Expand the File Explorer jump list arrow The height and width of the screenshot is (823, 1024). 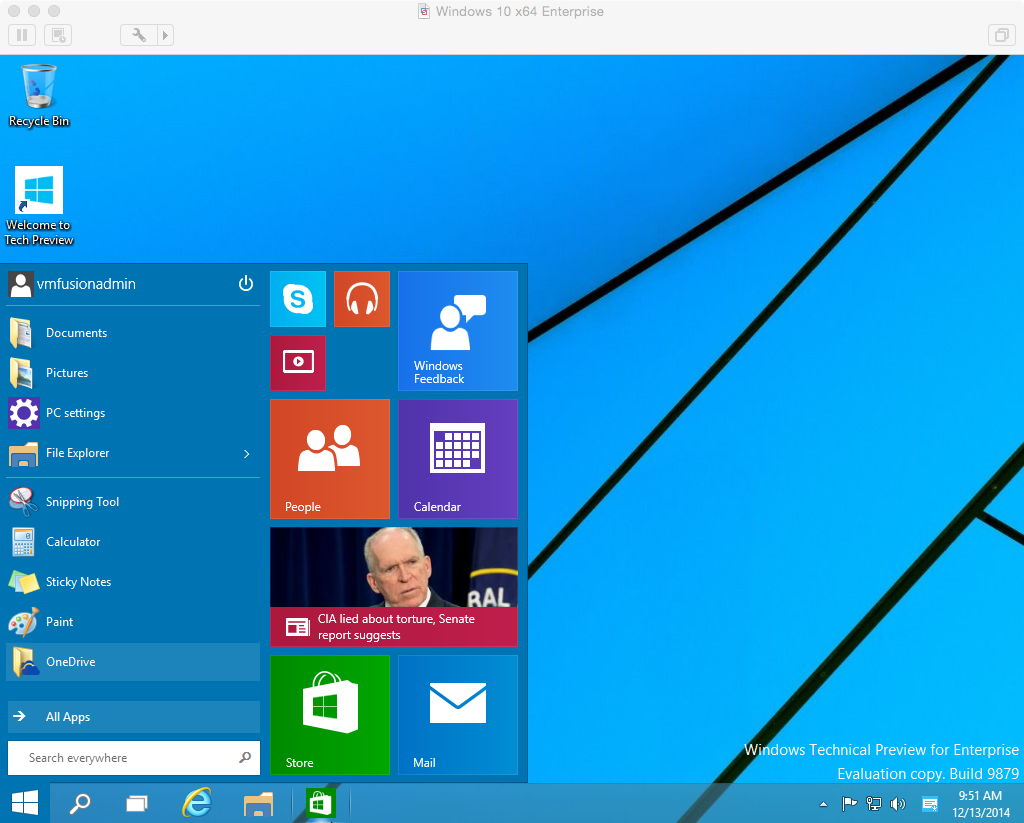tap(247, 453)
